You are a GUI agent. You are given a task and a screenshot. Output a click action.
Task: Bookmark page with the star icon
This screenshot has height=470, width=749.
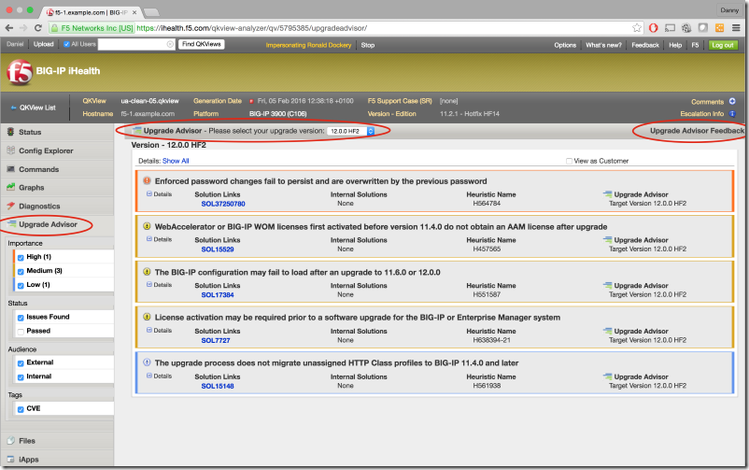pyautogui.click(x=637, y=28)
